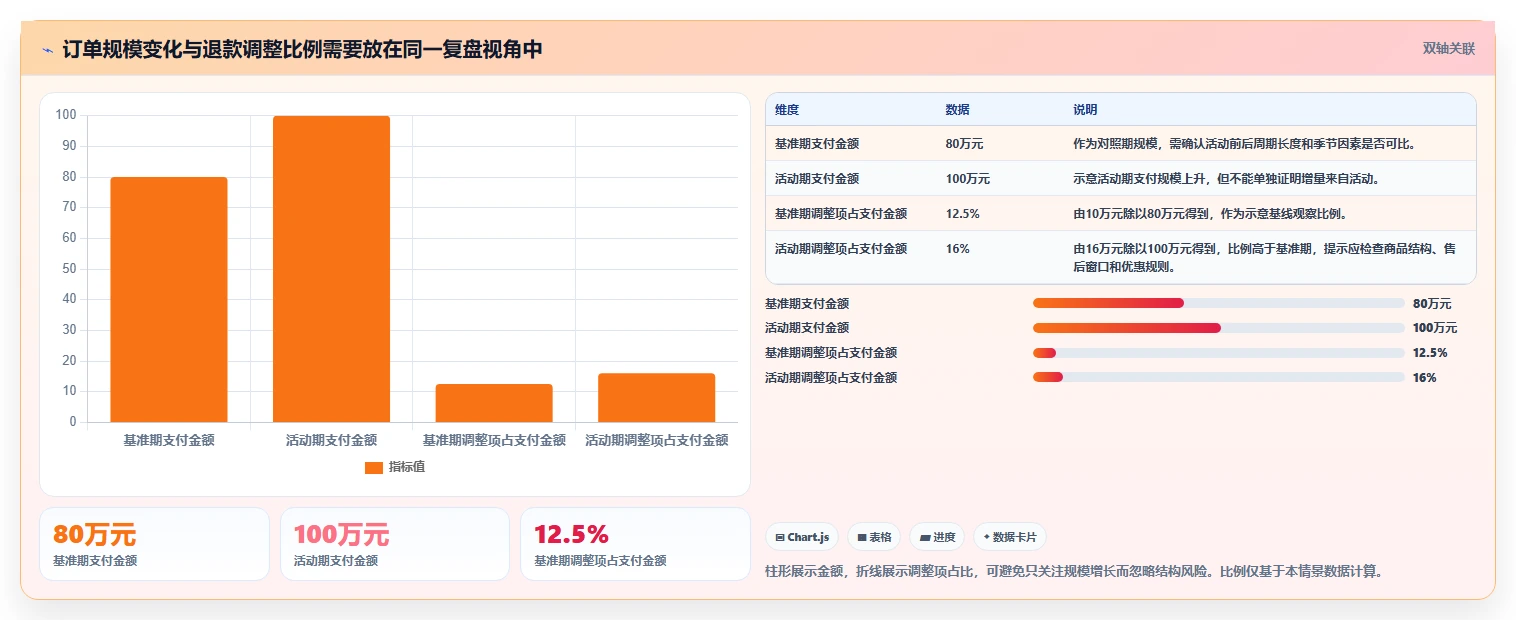Click the 100万元 progress bar
Screen dimensions: 1516x620
1219,328
